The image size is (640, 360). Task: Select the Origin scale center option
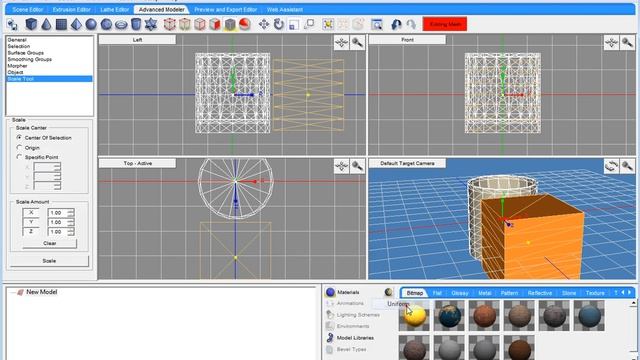point(19,147)
